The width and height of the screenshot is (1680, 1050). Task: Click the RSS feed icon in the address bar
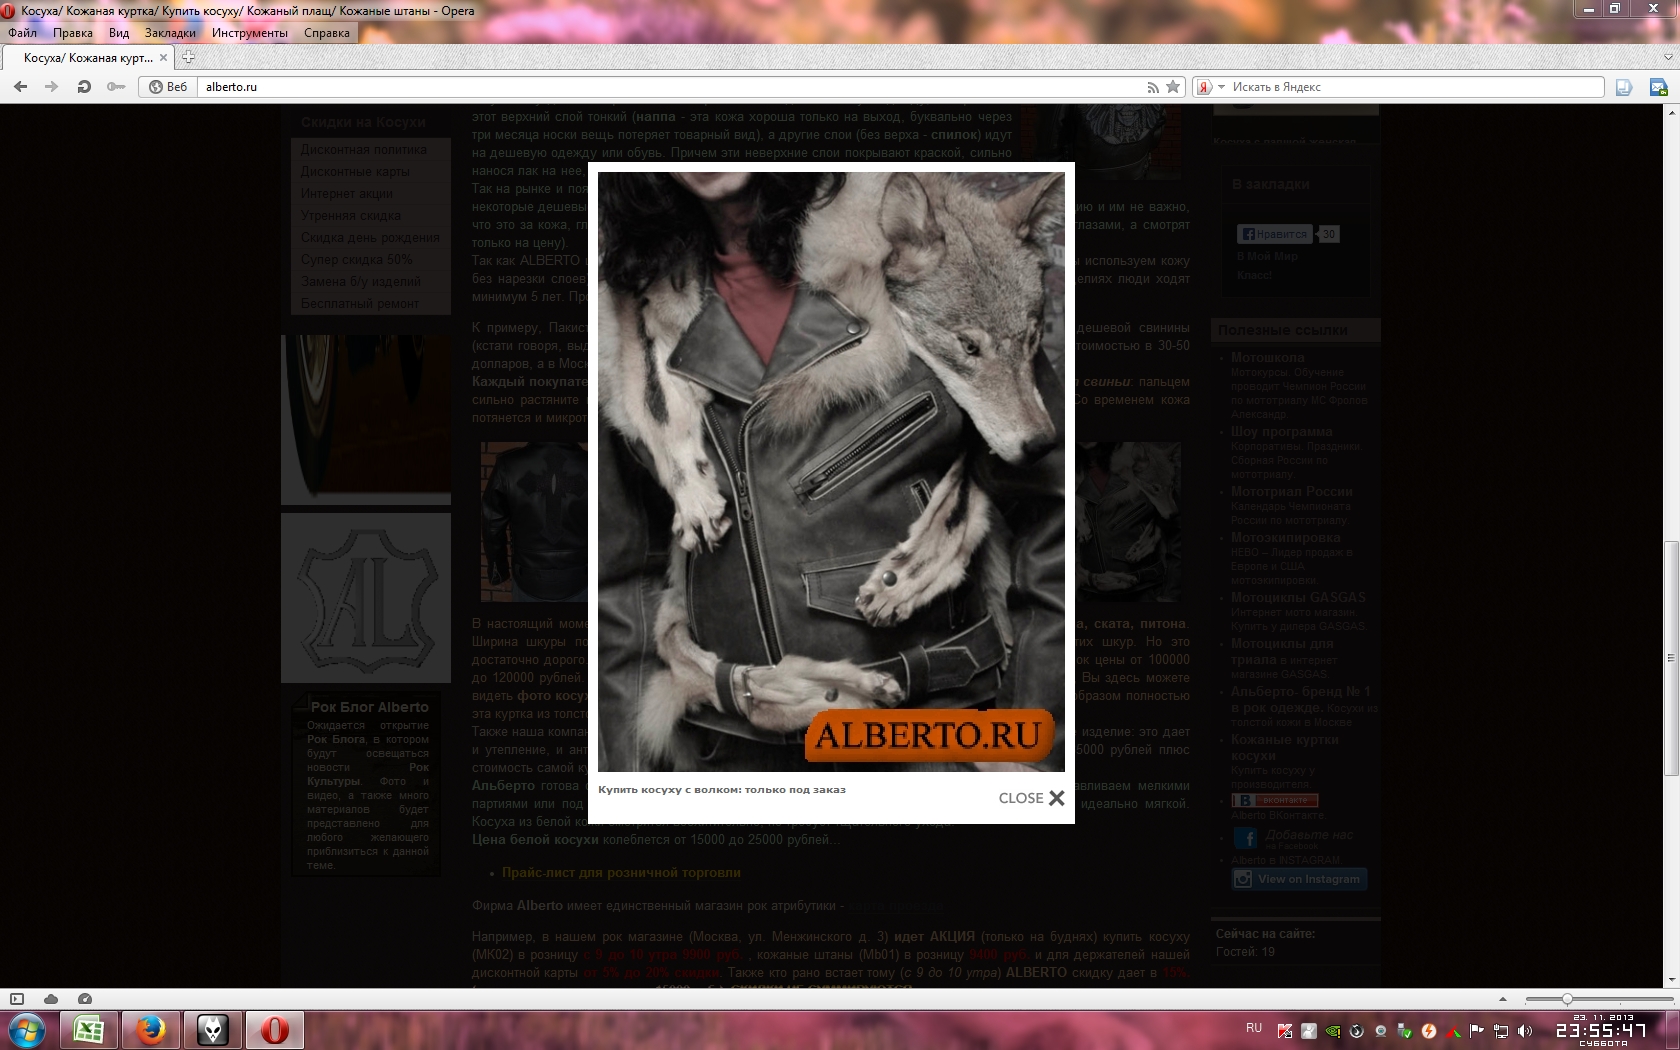(x=1152, y=87)
